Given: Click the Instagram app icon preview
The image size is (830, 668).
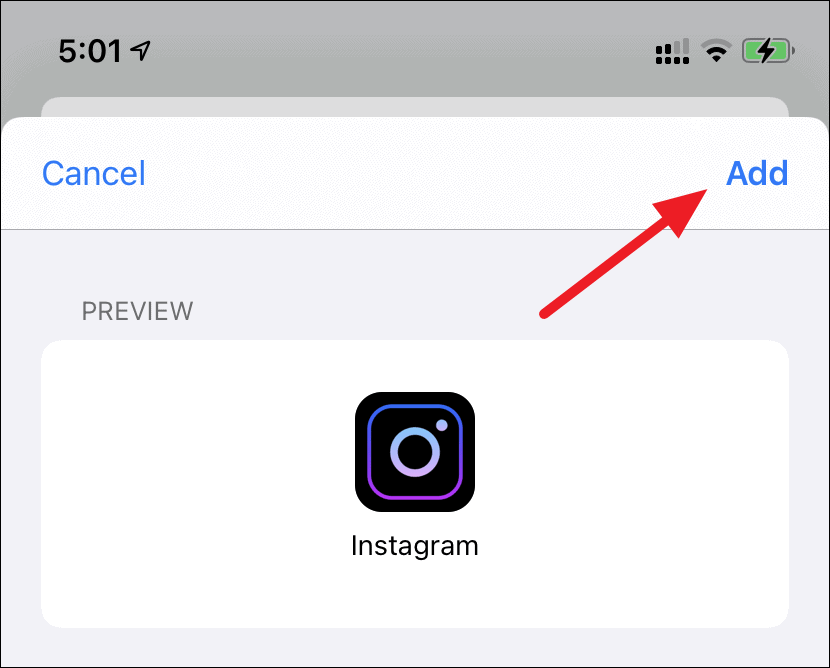Looking at the screenshot, I should tap(415, 452).
